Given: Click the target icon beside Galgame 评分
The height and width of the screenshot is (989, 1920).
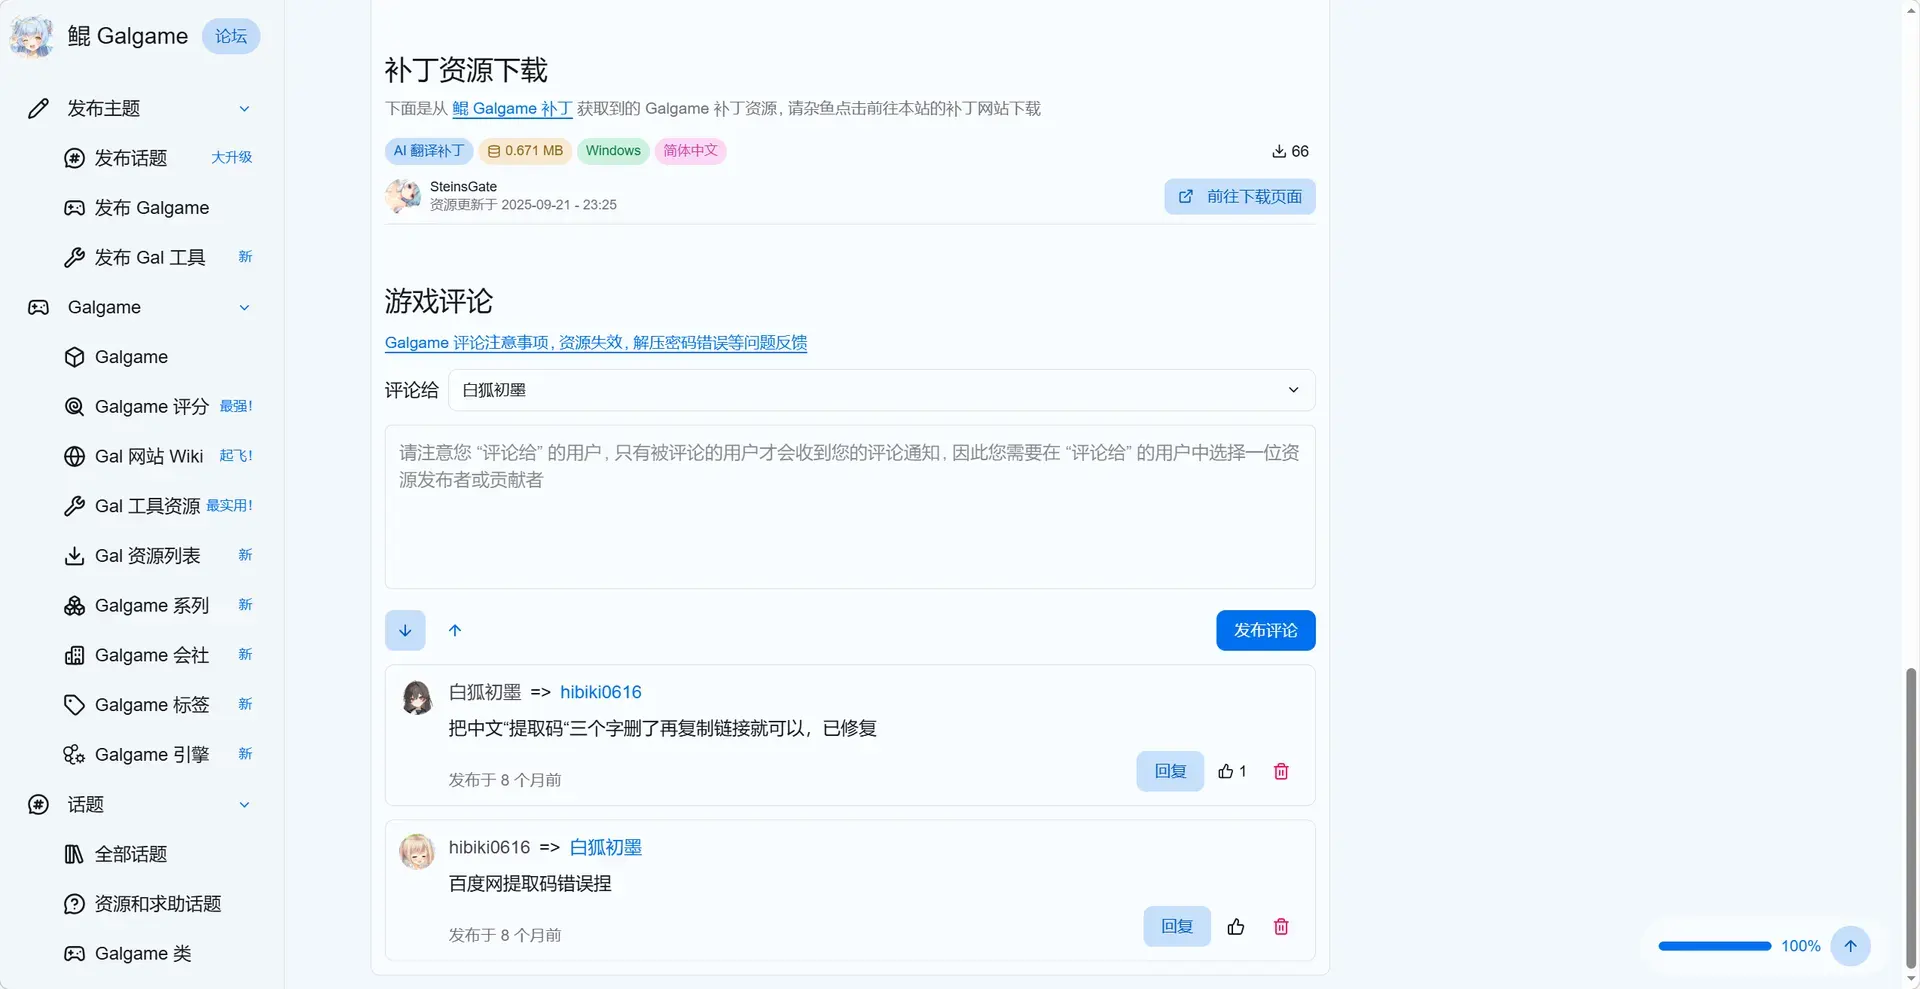Looking at the screenshot, I should [74, 406].
